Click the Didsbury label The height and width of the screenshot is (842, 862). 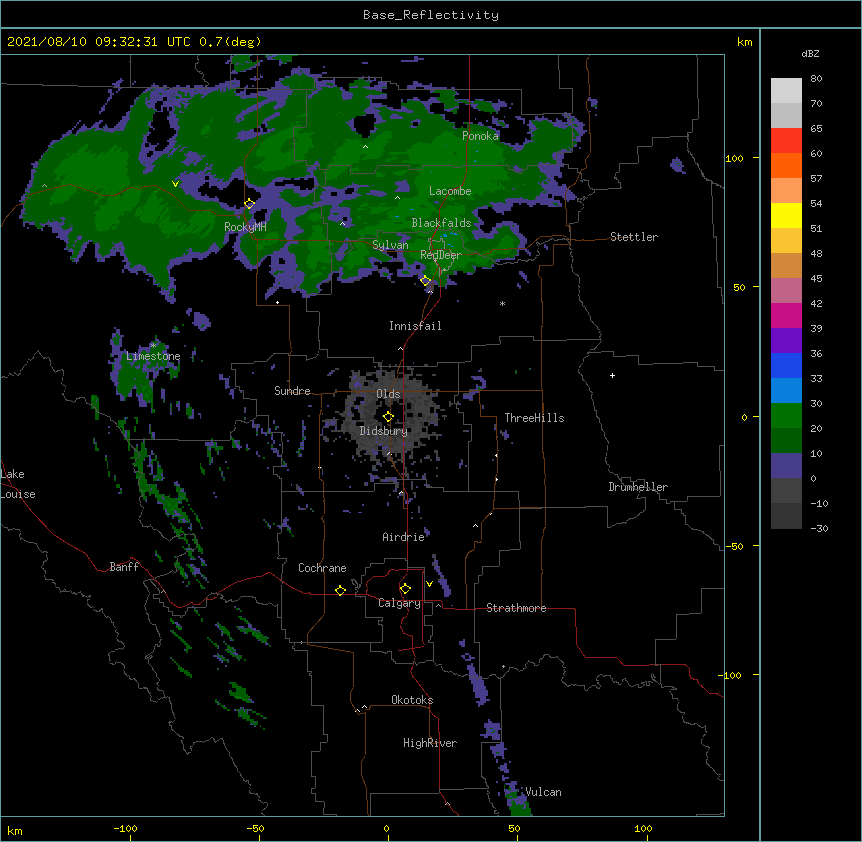coord(383,431)
